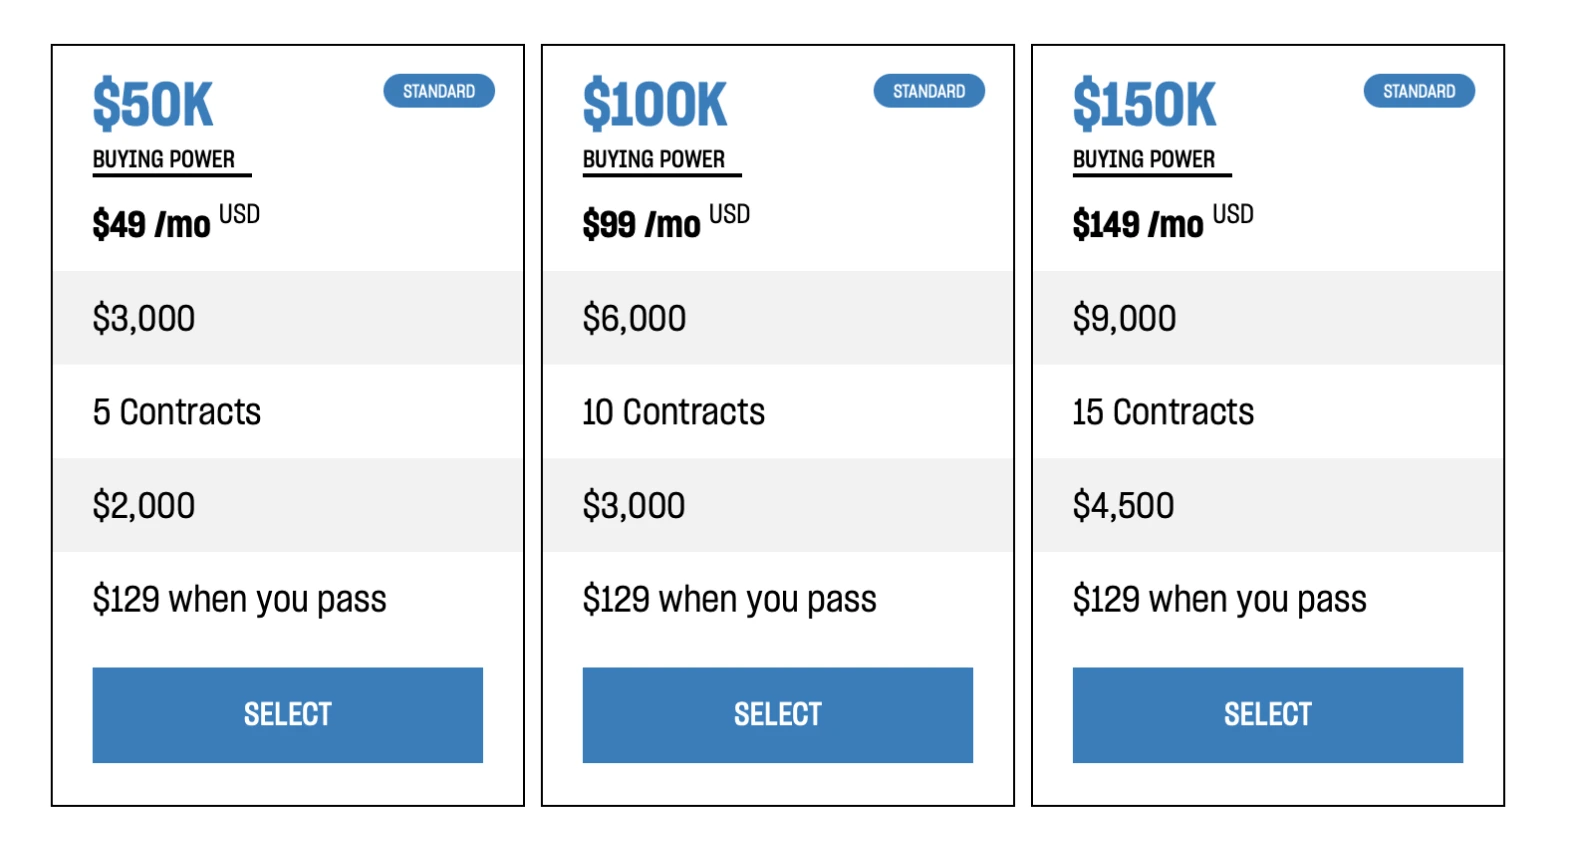Click the $100K buying power heading
Screen dimensions: 1572x856
[x=655, y=105]
